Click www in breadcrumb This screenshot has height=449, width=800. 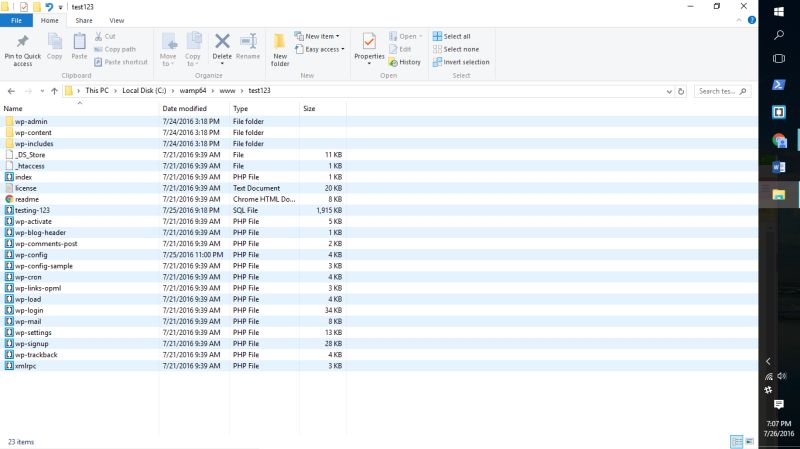(x=227, y=90)
